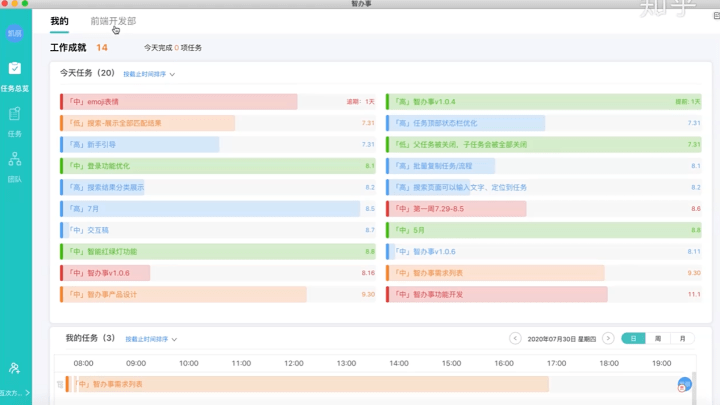Image resolution: width=720 pixels, height=405 pixels.
Task: Click the blue avatar in timeline row
Action: tap(684, 384)
